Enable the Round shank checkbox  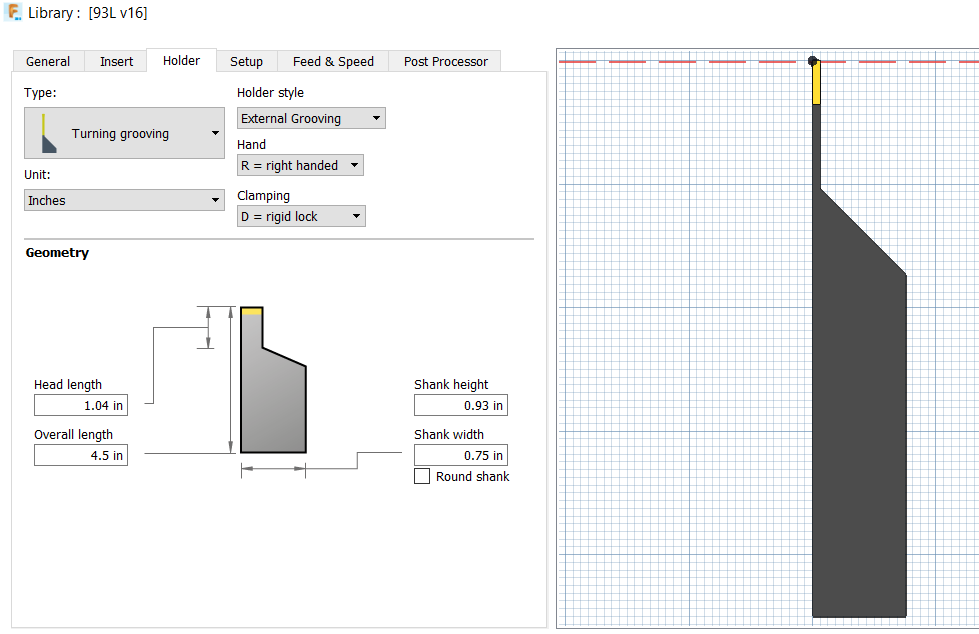coord(422,477)
